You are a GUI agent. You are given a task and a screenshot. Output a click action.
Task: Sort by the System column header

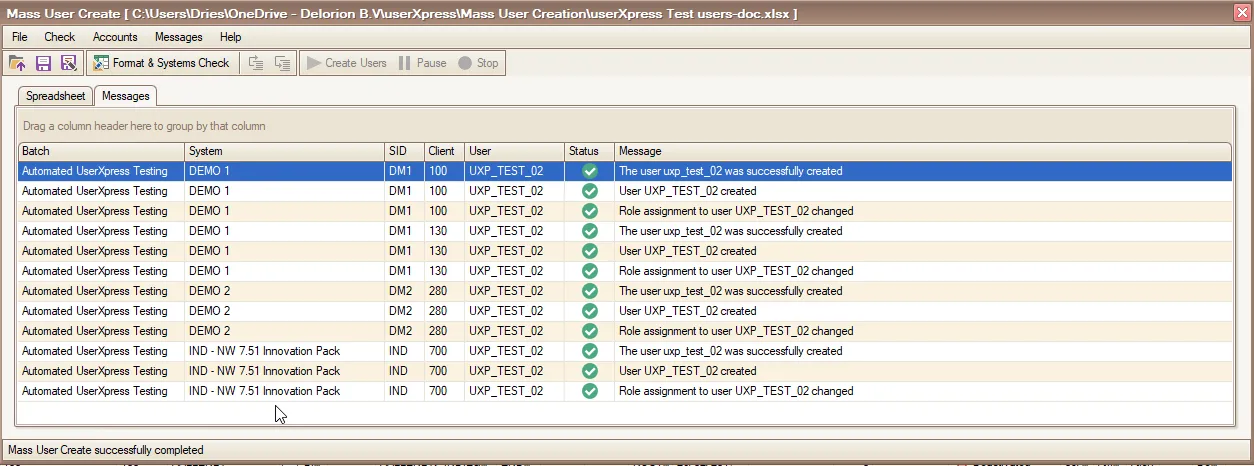point(285,151)
